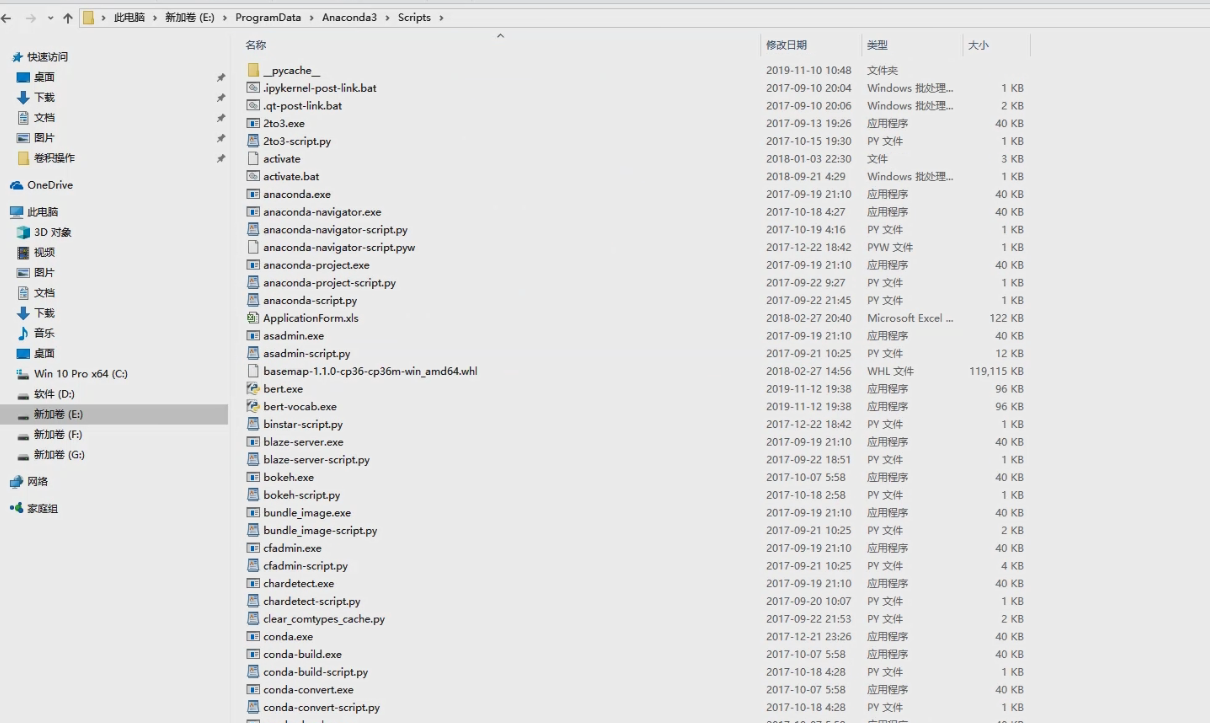Select the ApplicationForm.xls Excel icon
The image size is (1210, 723).
[x=253, y=318]
